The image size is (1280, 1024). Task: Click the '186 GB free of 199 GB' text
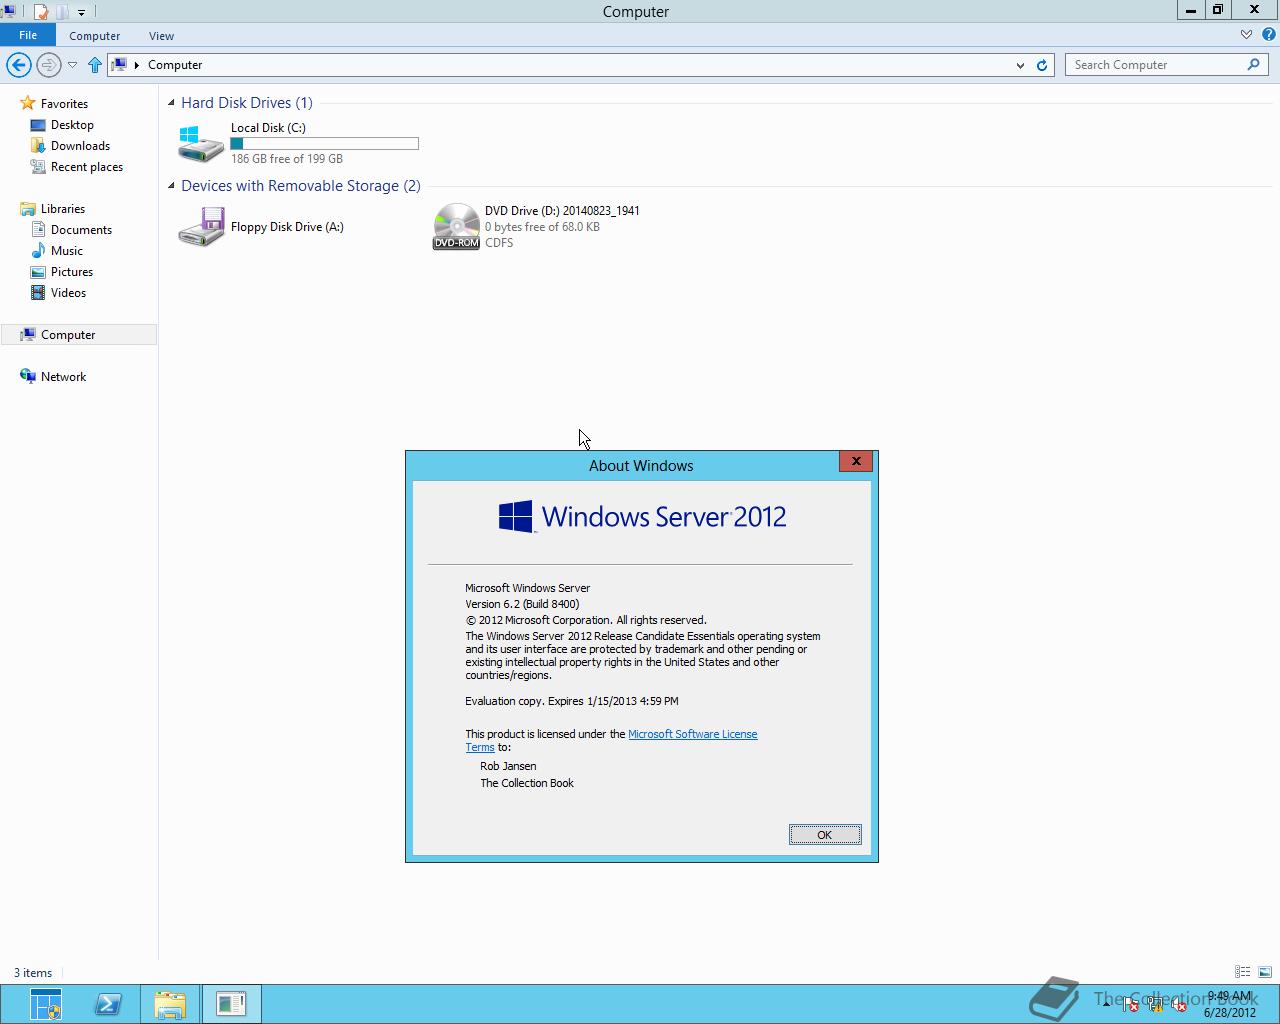pos(287,159)
